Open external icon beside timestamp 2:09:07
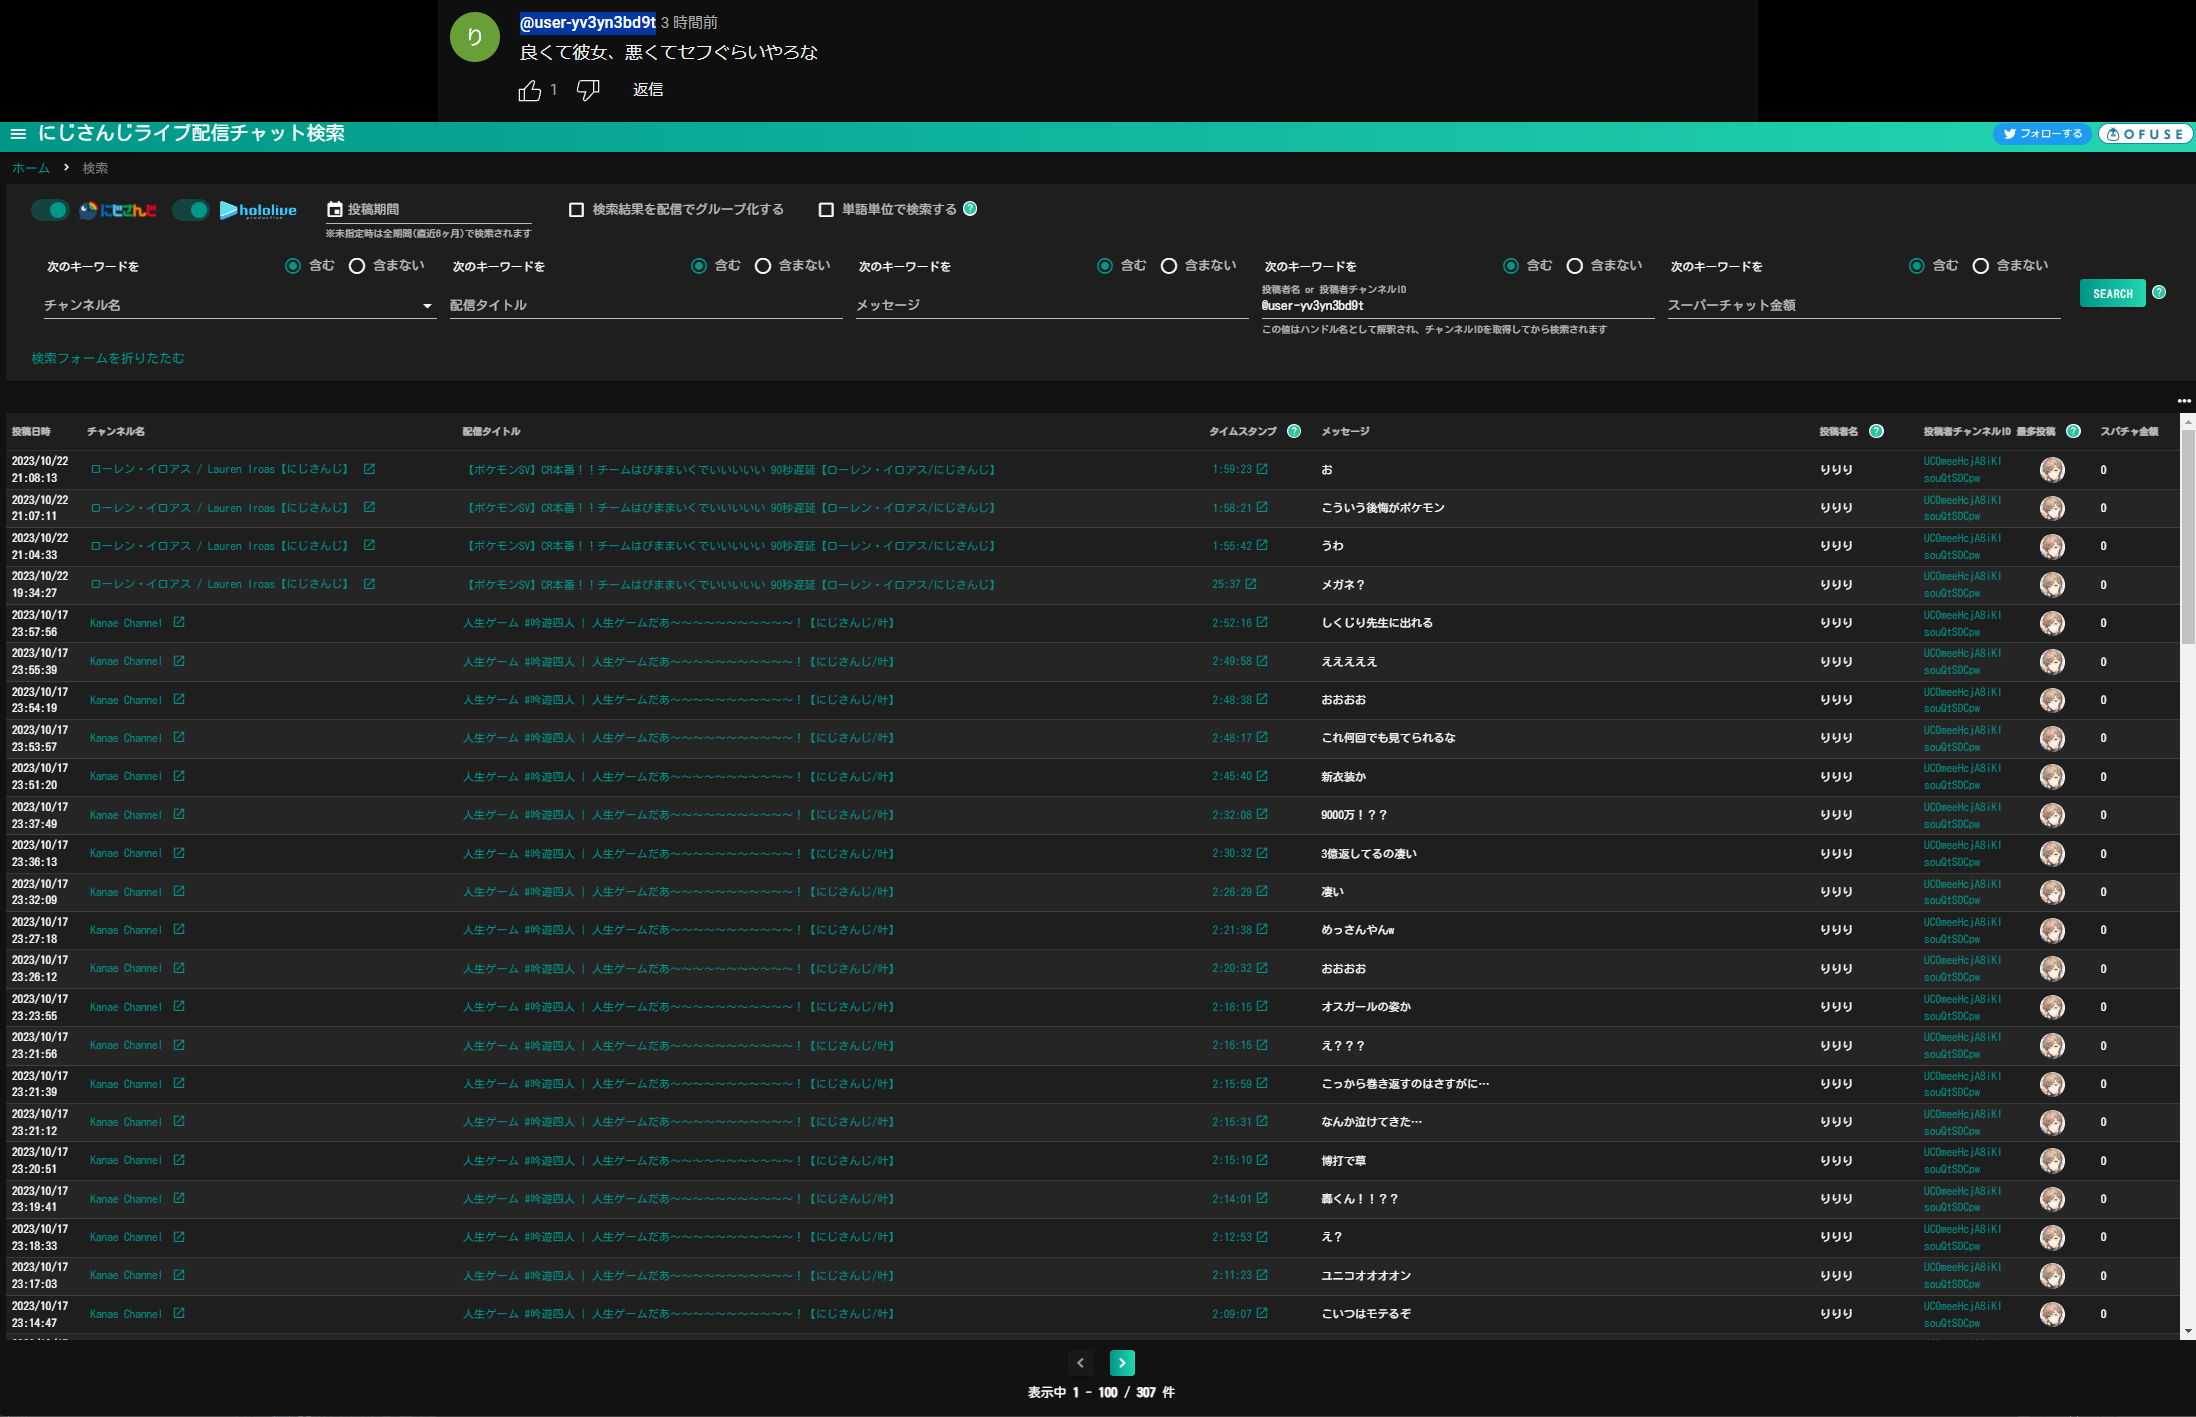This screenshot has height=1417, width=2196. pyautogui.click(x=1262, y=1313)
